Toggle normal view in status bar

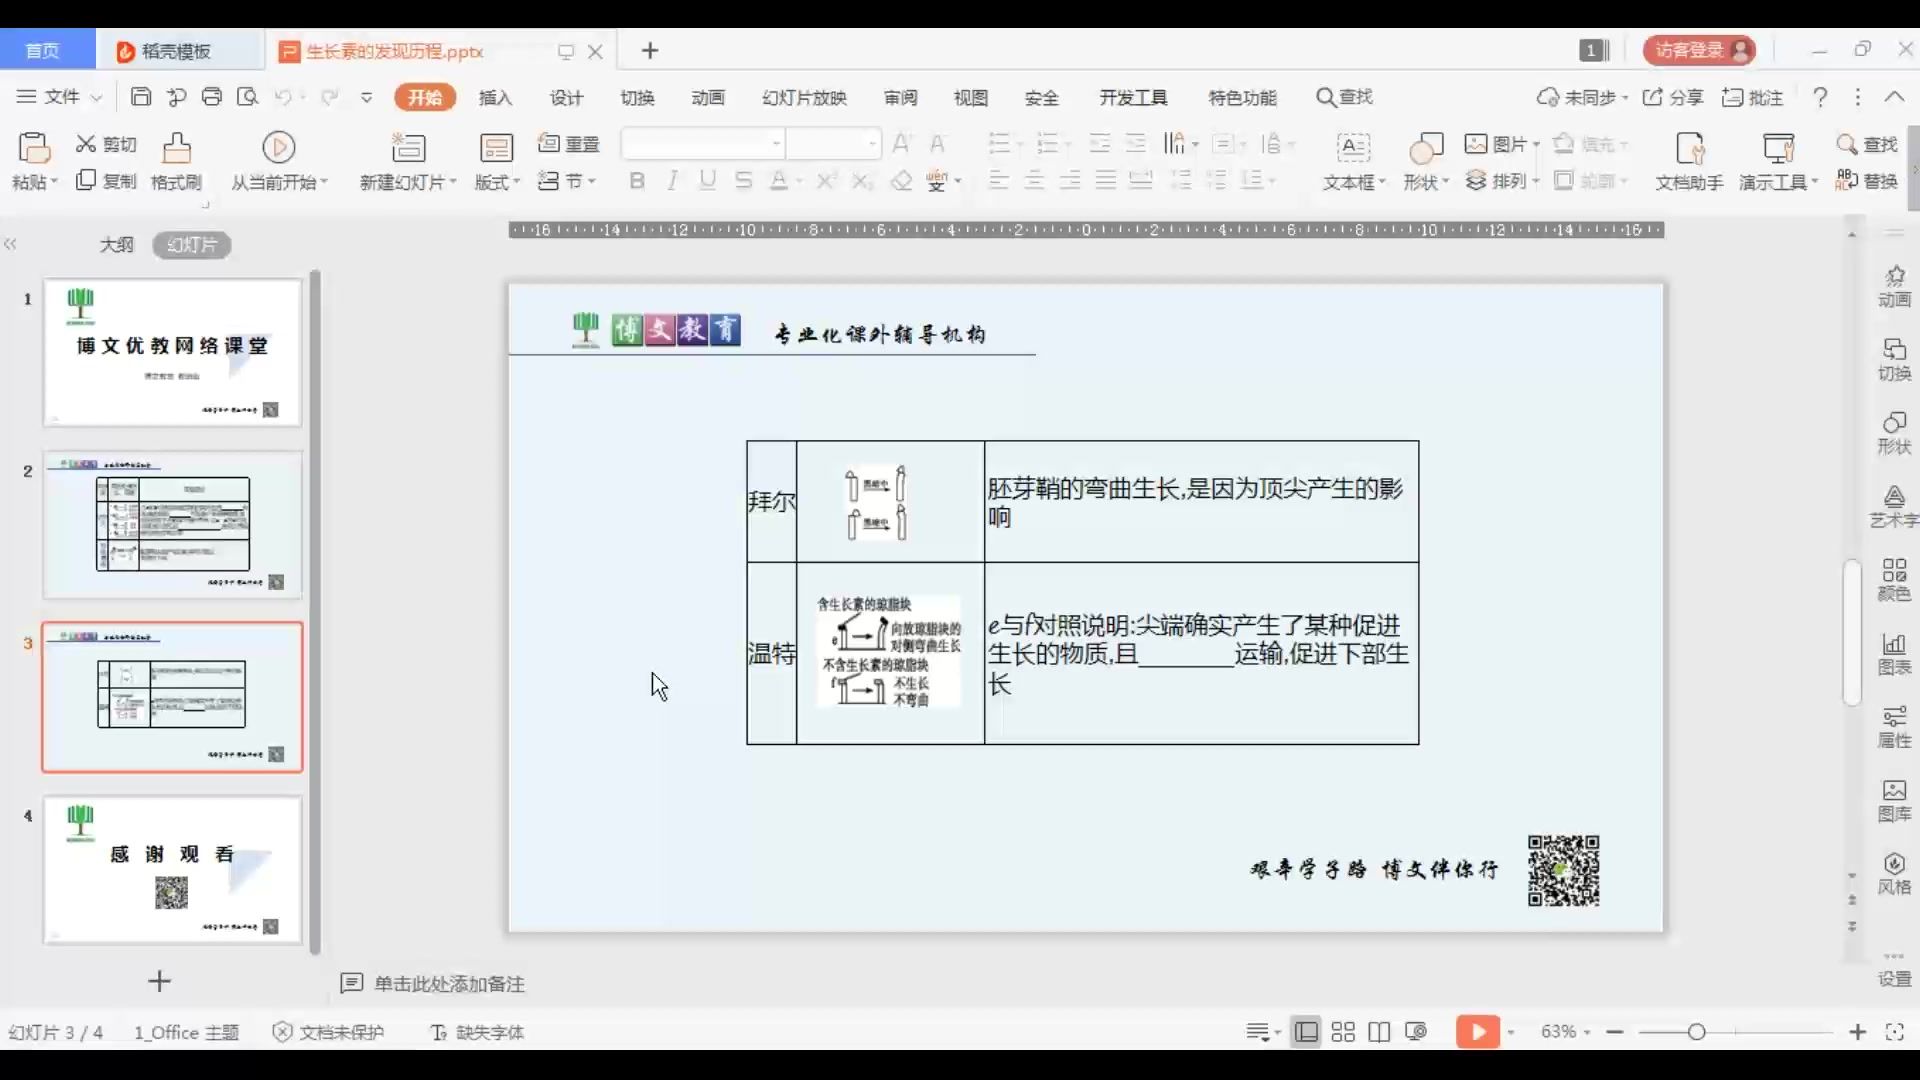pyautogui.click(x=1306, y=1032)
